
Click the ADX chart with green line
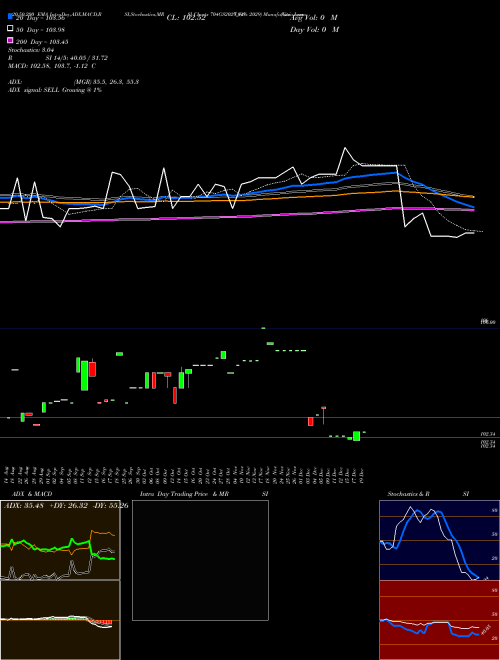[x=60, y=540]
